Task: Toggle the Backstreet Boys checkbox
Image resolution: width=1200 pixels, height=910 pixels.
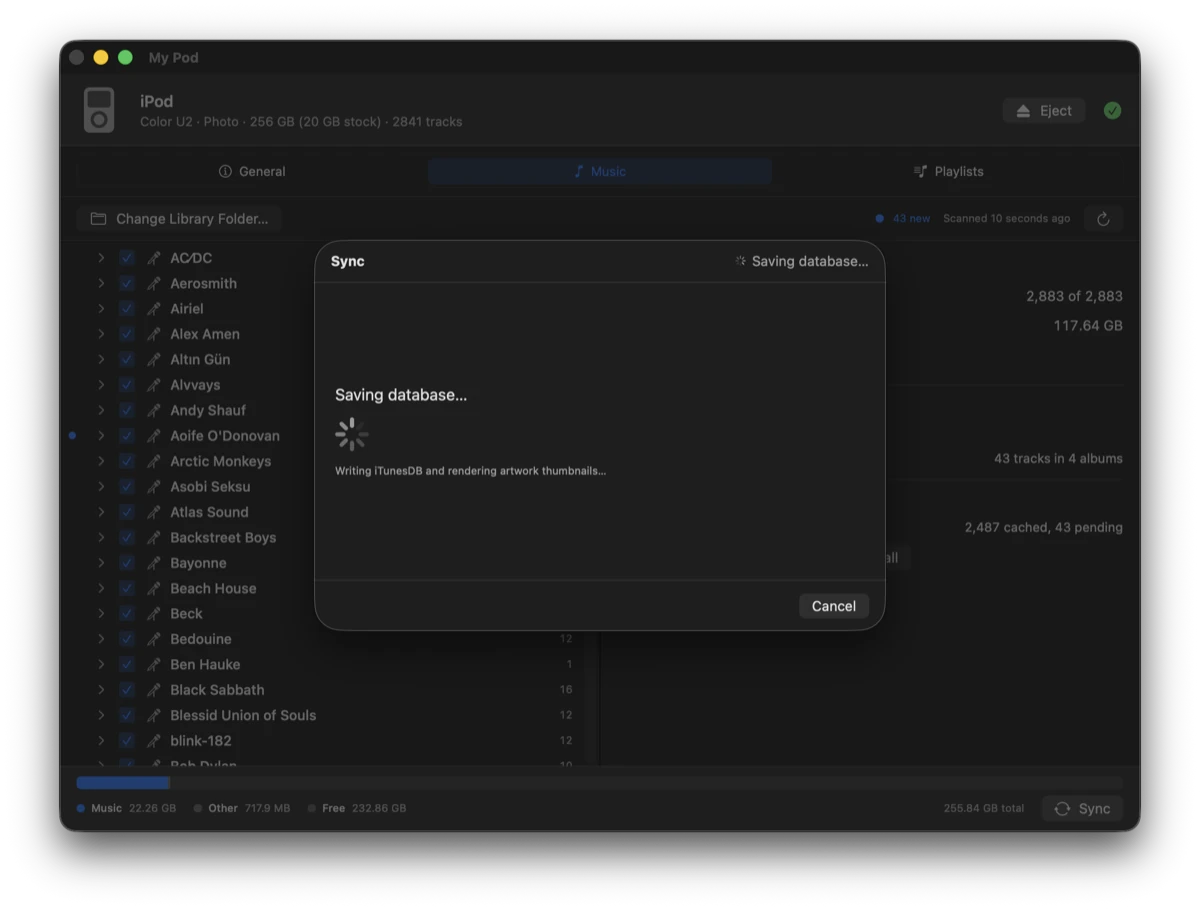Action: 127,537
